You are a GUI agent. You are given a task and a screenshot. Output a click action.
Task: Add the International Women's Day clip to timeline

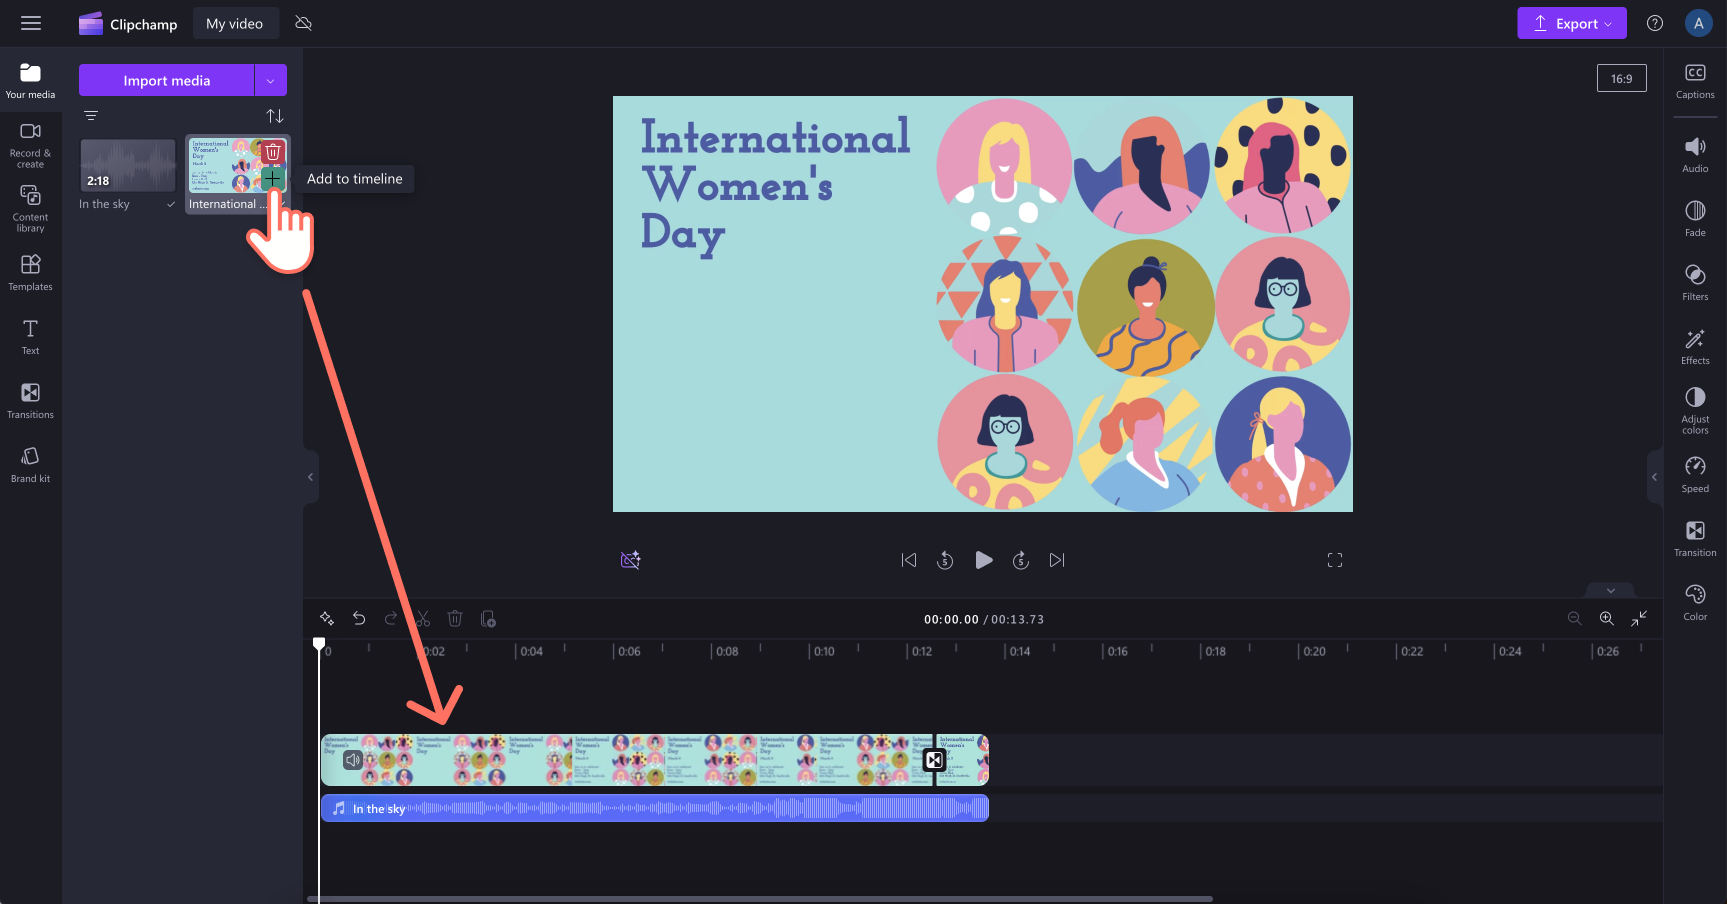pos(271,179)
